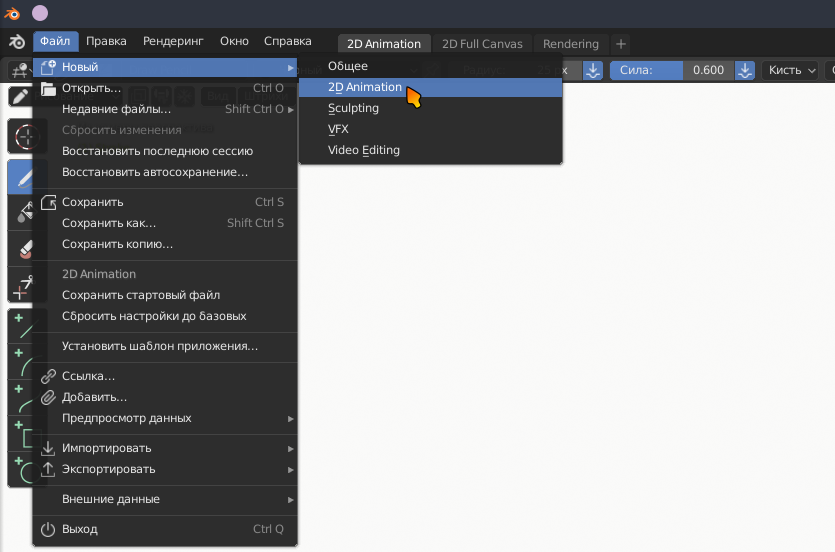This screenshot has width=835, height=552.
Task: Click Восстановить автосохранение...
Action: pos(165,172)
